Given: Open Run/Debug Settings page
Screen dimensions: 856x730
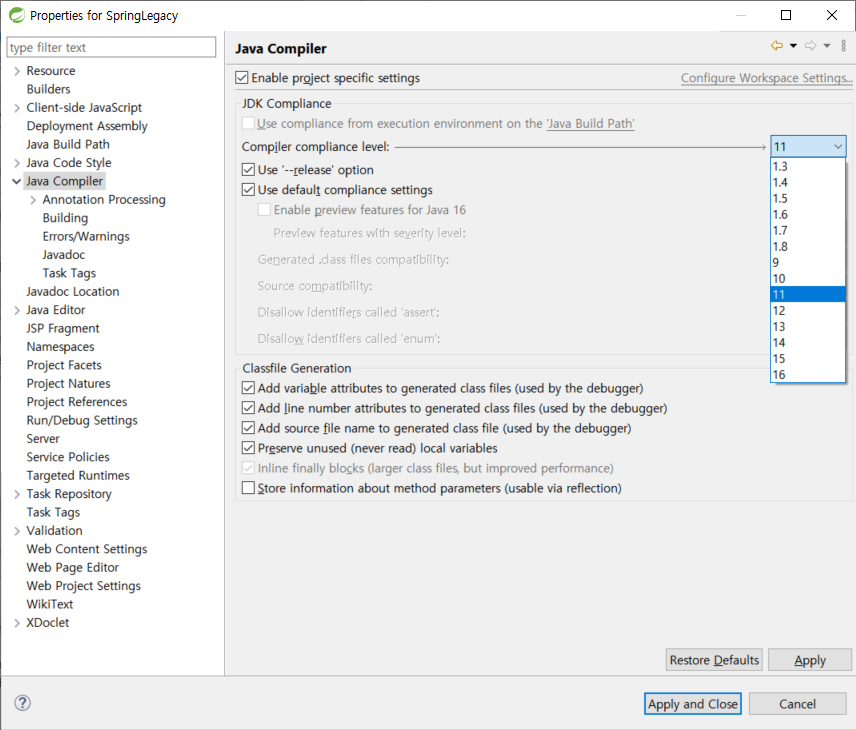Looking at the screenshot, I should (x=82, y=420).
